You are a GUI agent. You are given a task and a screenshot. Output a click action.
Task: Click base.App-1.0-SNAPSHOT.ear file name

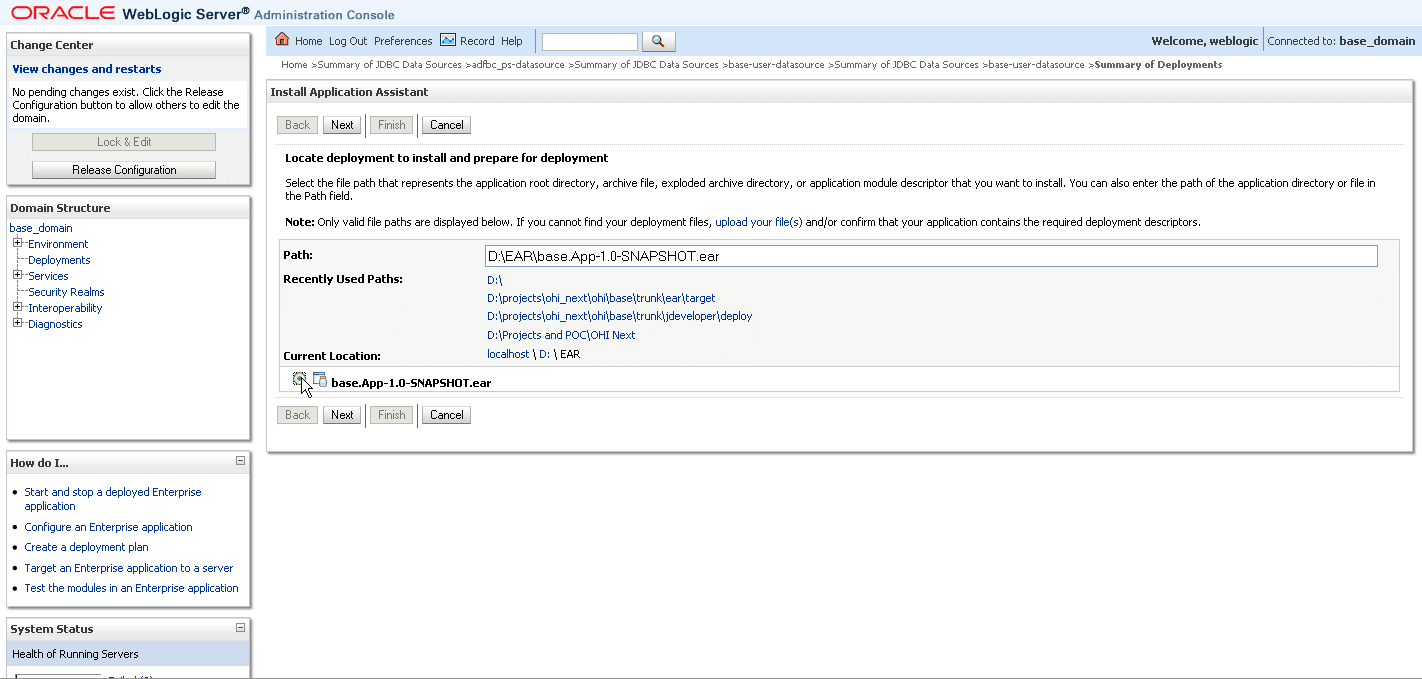[411, 382]
